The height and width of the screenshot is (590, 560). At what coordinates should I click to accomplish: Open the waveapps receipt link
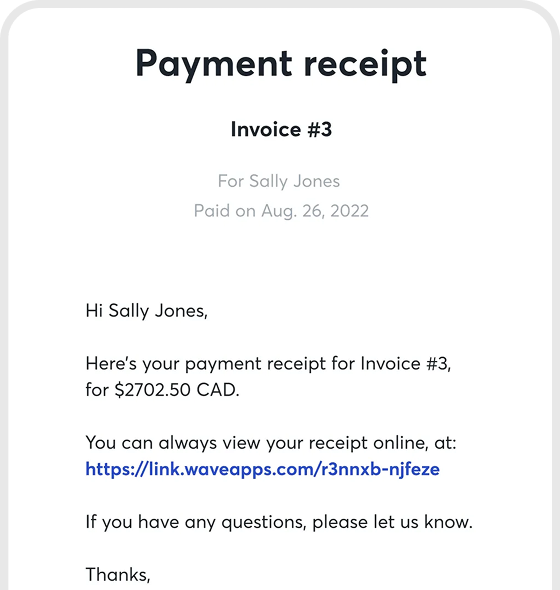click(262, 470)
